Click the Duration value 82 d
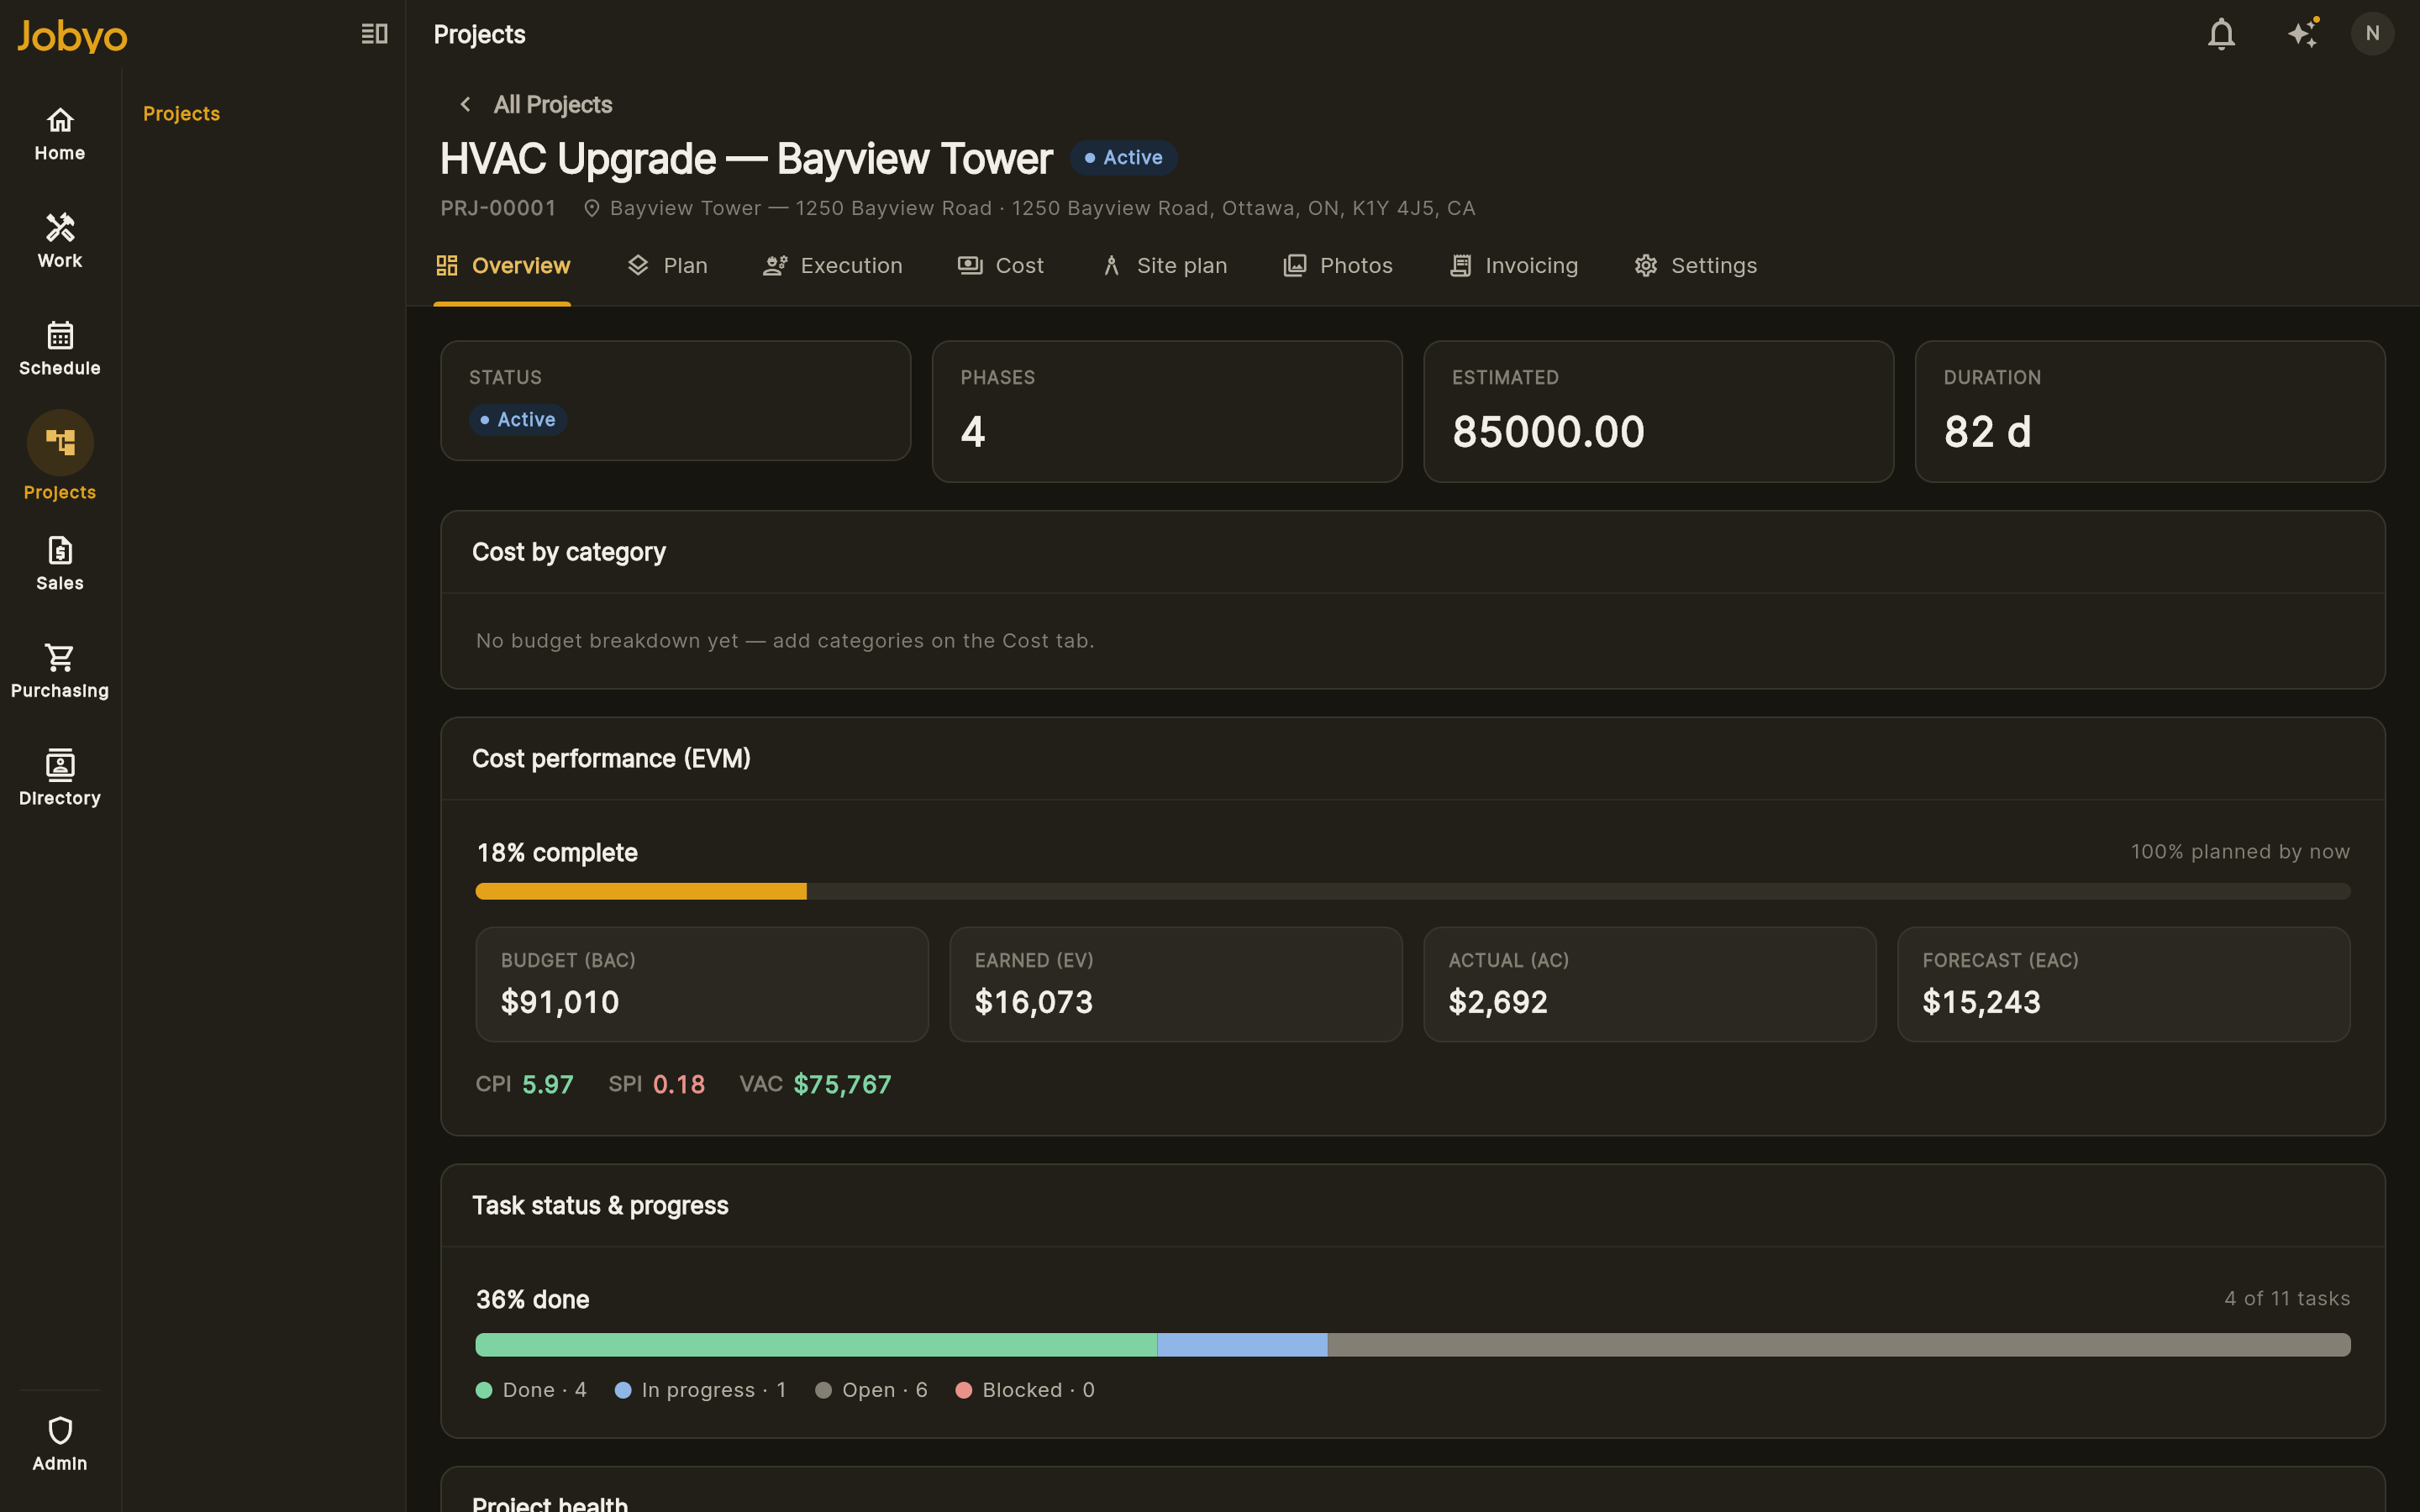This screenshot has width=2420, height=1512. 1987,432
